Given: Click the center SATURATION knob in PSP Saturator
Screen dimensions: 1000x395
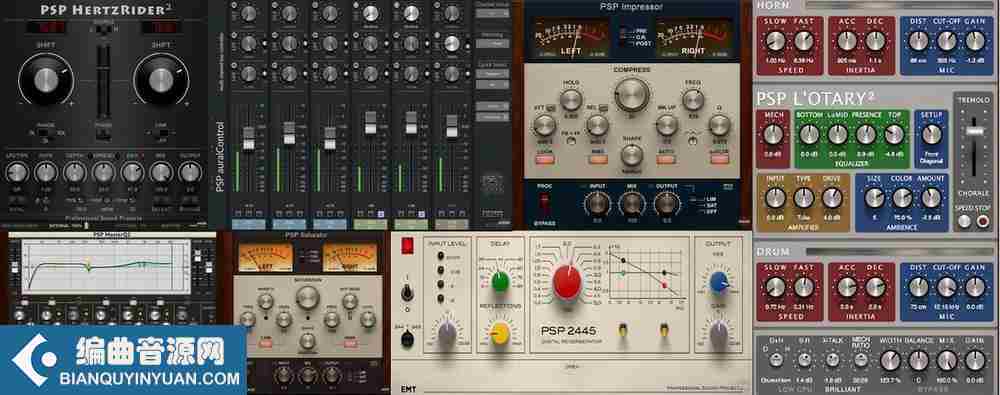Looking at the screenshot, I should 307,297.
